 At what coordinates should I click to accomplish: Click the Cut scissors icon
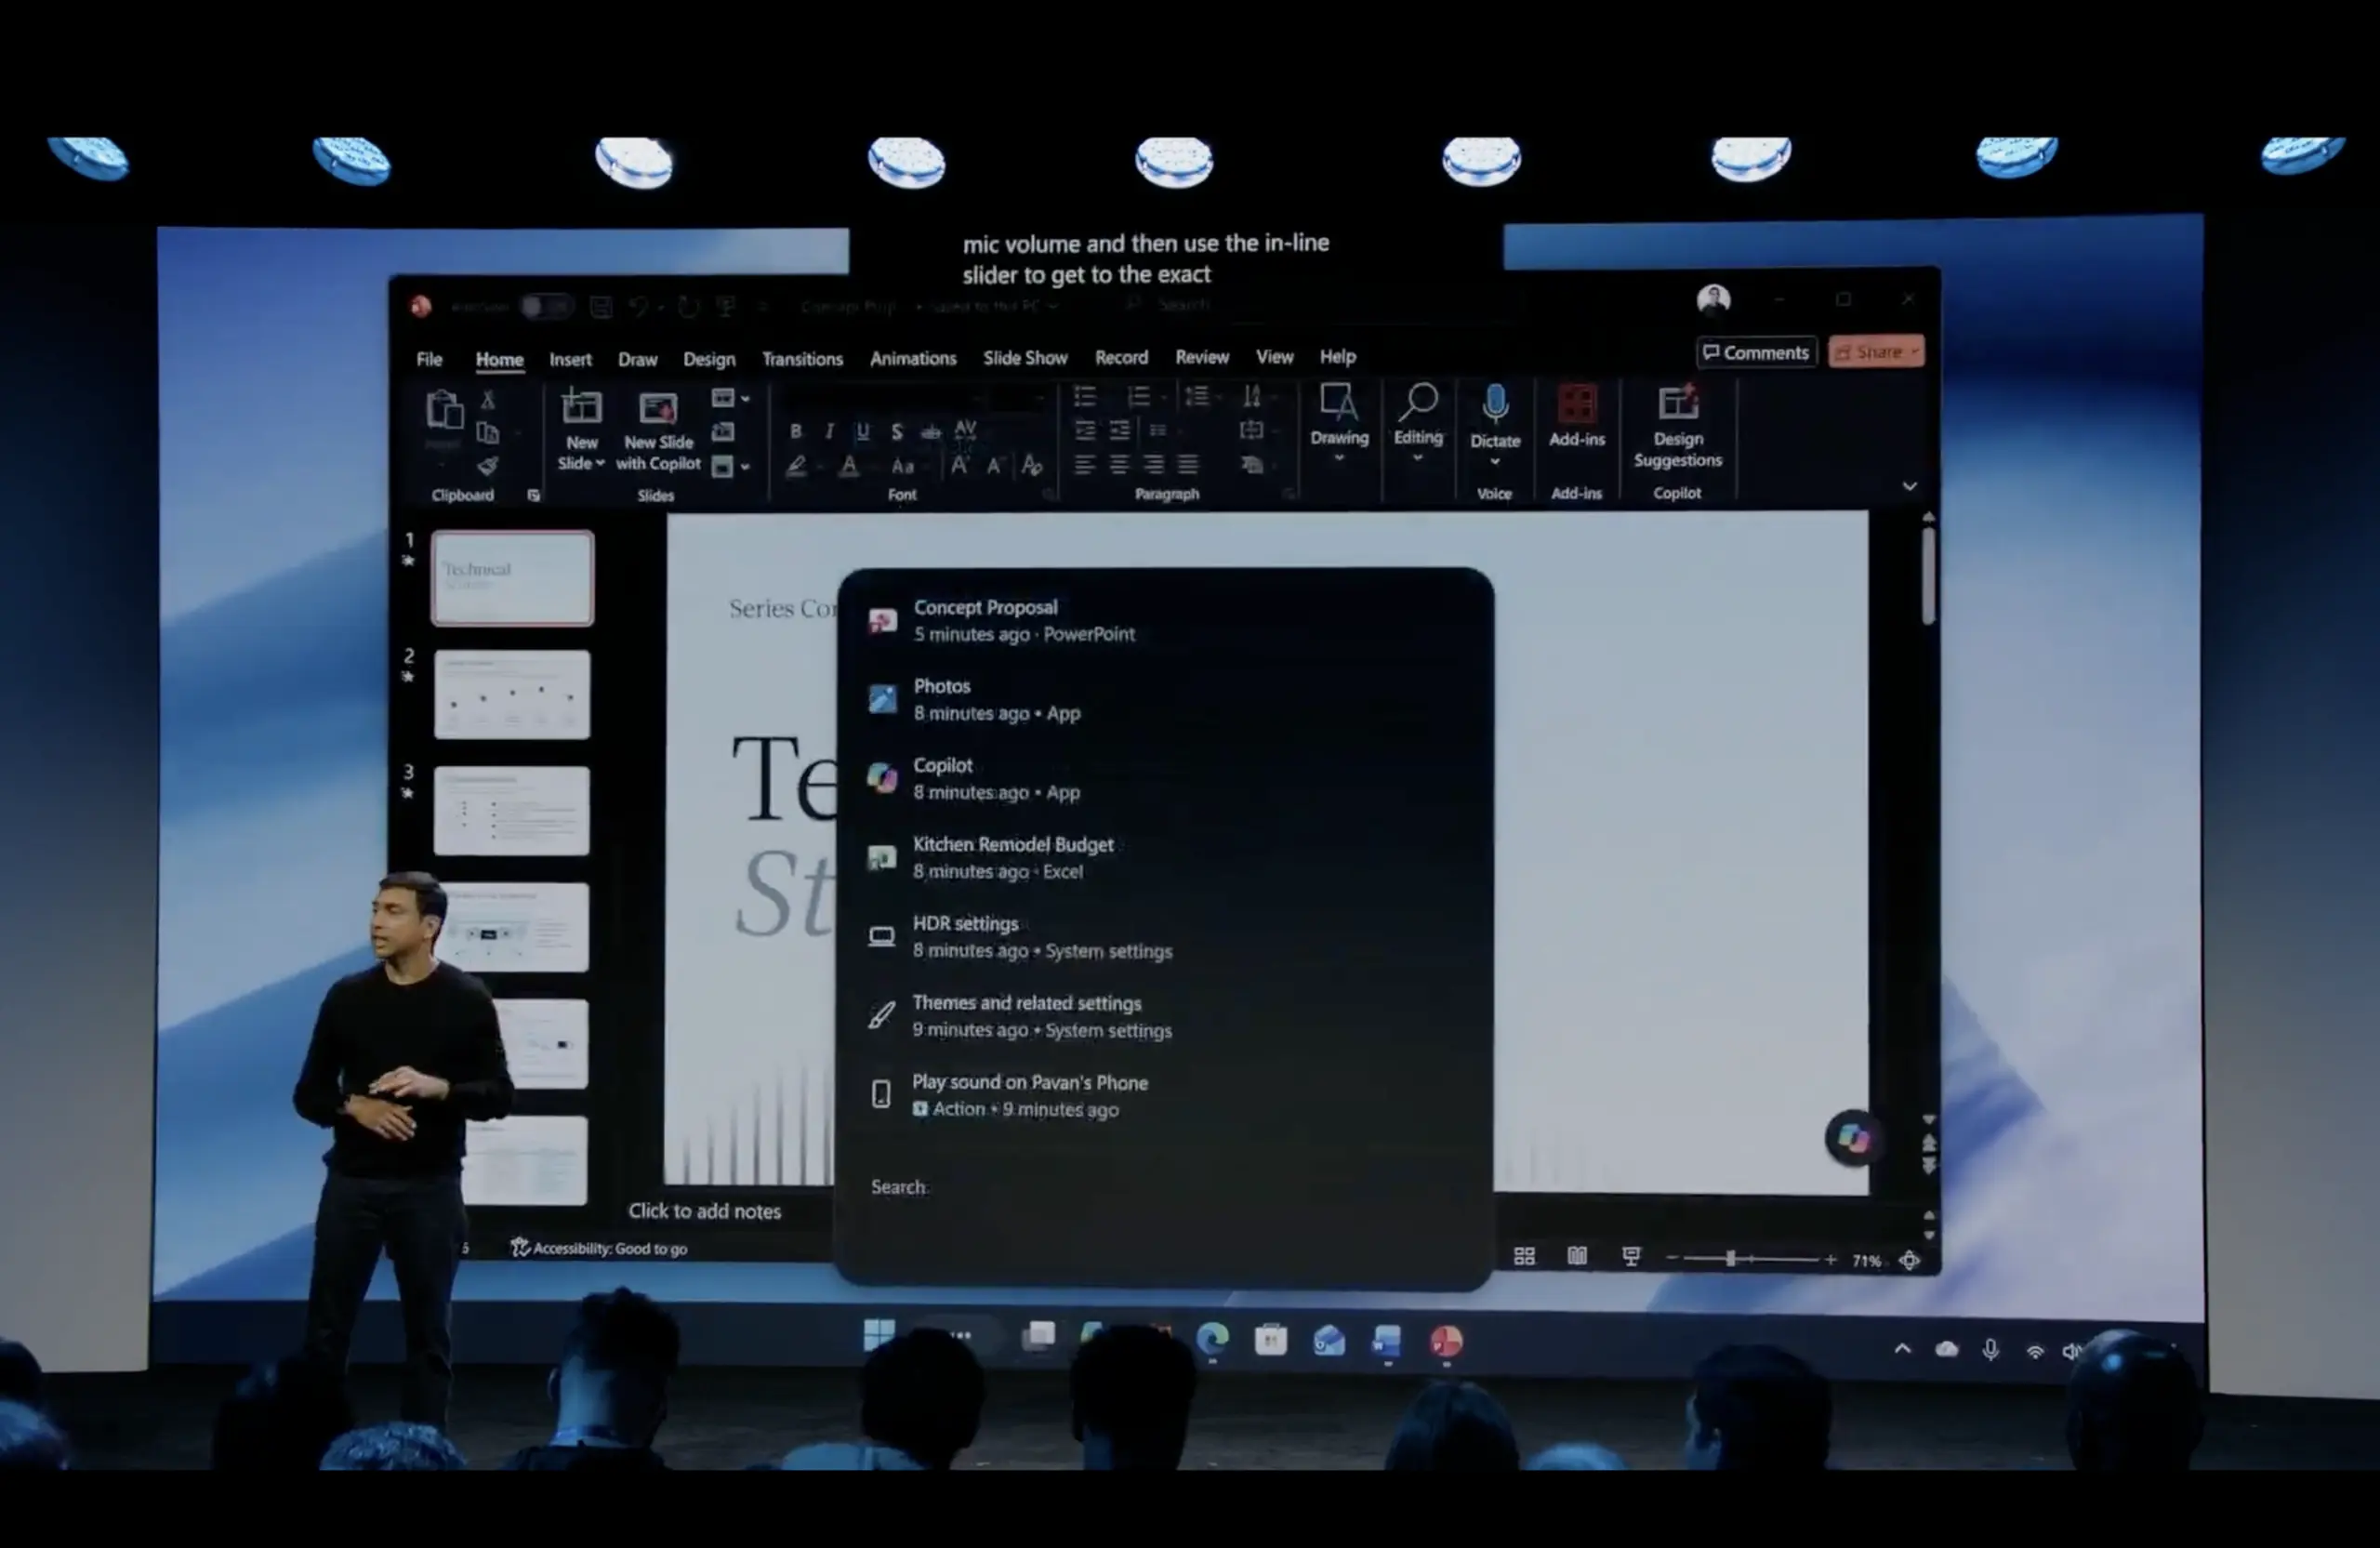click(x=488, y=399)
